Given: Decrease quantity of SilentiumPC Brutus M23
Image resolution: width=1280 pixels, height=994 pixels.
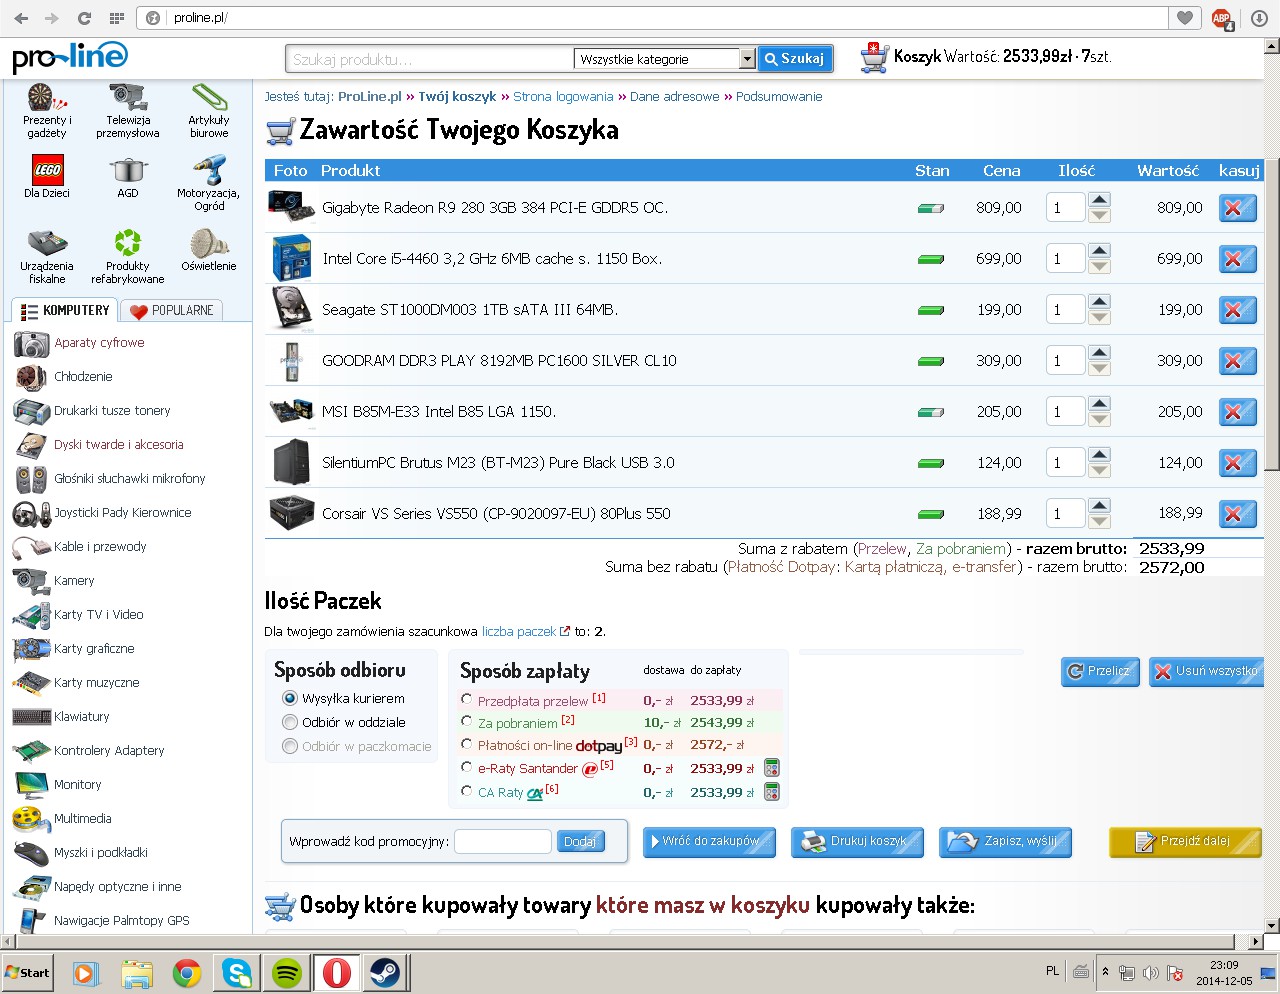Looking at the screenshot, I should [x=1099, y=471].
